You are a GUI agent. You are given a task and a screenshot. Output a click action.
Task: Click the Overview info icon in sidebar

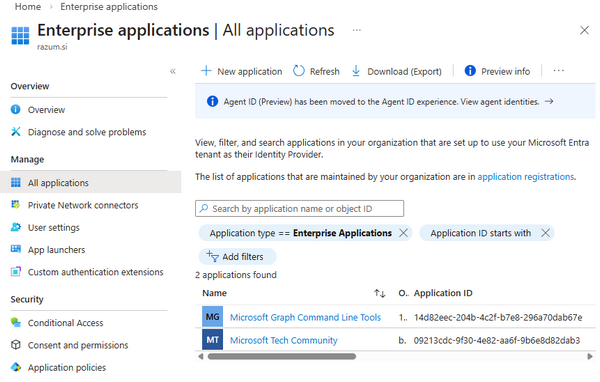pyautogui.click(x=16, y=109)
